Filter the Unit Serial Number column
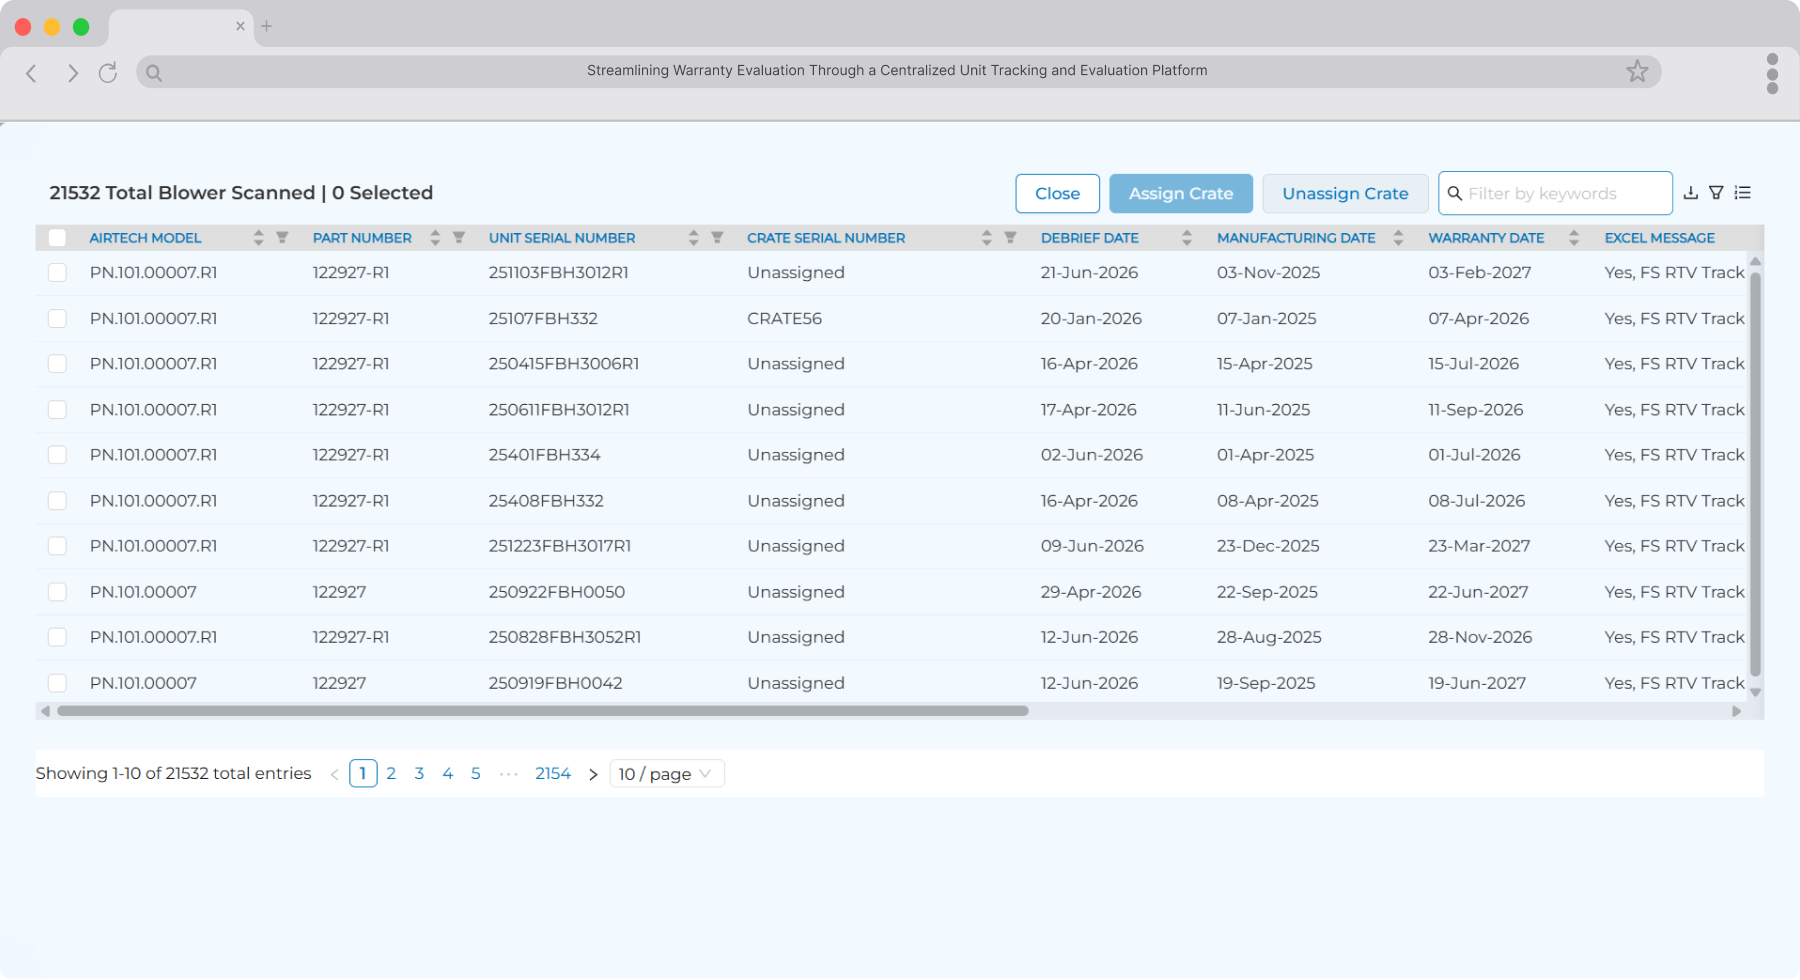This screenshot has height=980, width=1800. (x=717, y=238)
